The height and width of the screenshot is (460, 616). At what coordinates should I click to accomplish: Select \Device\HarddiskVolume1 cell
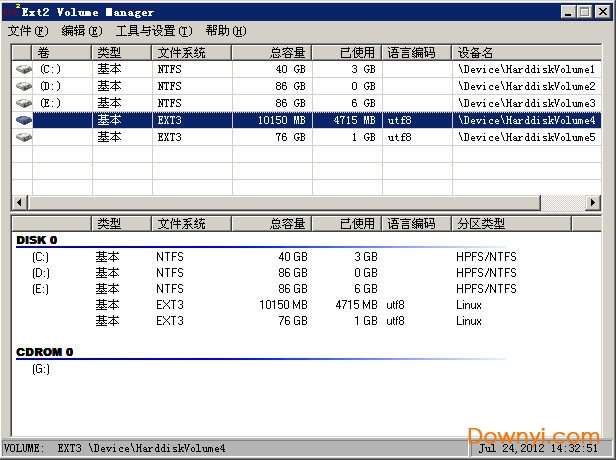[x=526, y=70]
